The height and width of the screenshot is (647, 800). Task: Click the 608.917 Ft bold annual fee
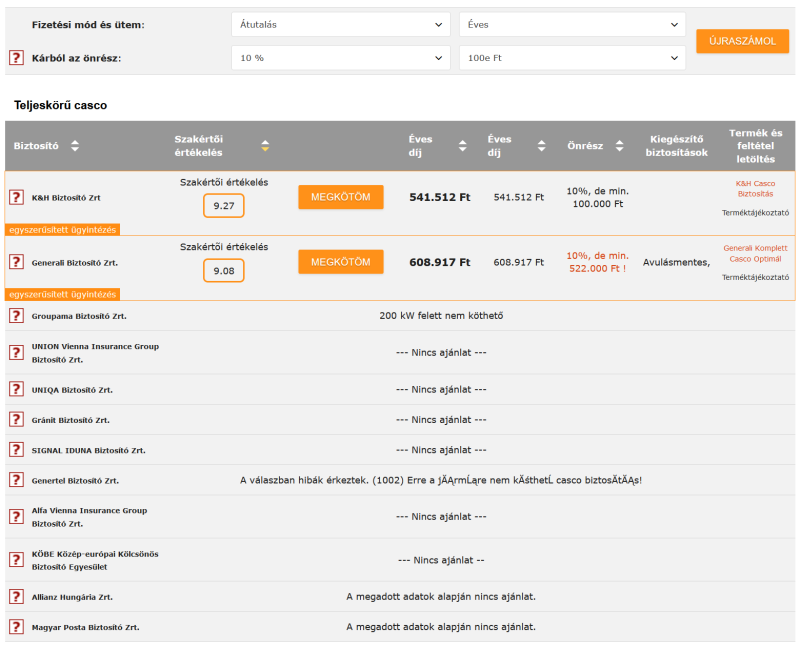click(439, 262)
